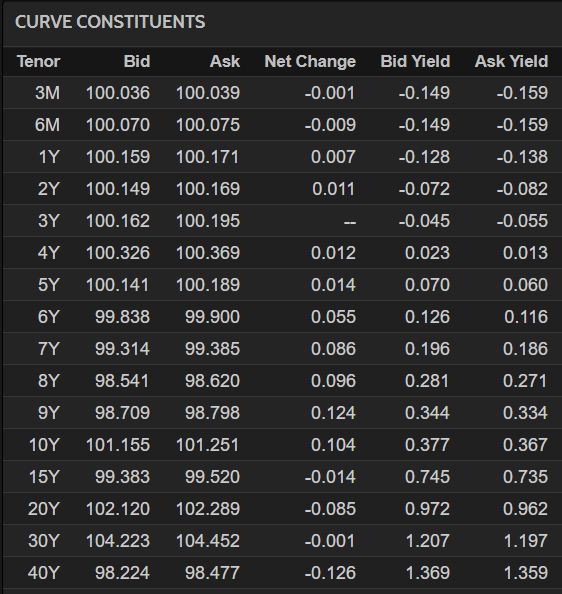The width and height of the screenshot is (562, 594).
Task: Select the 1Y tenor row label
Action: tap(49, 157)
